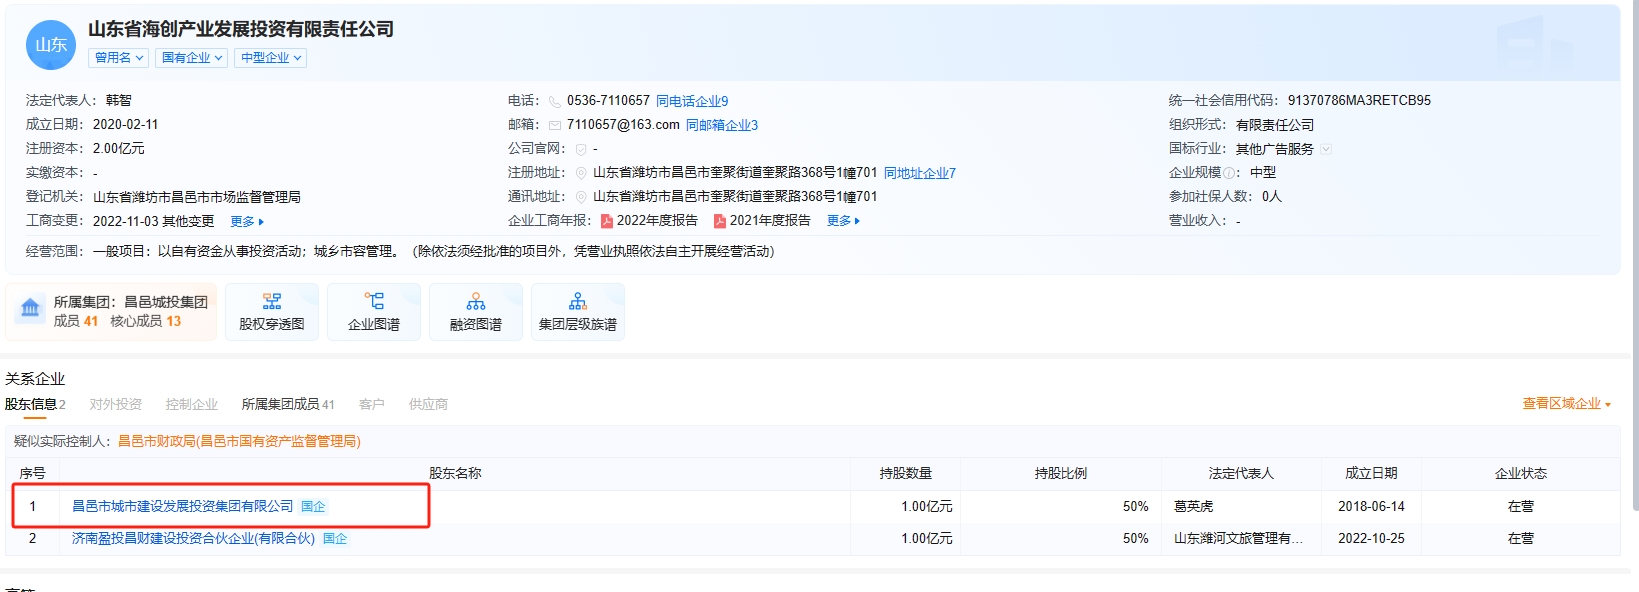This screenshot has width=1639, height=592.
Task: Click the bank icon of 所属集团
Action: 31,309
